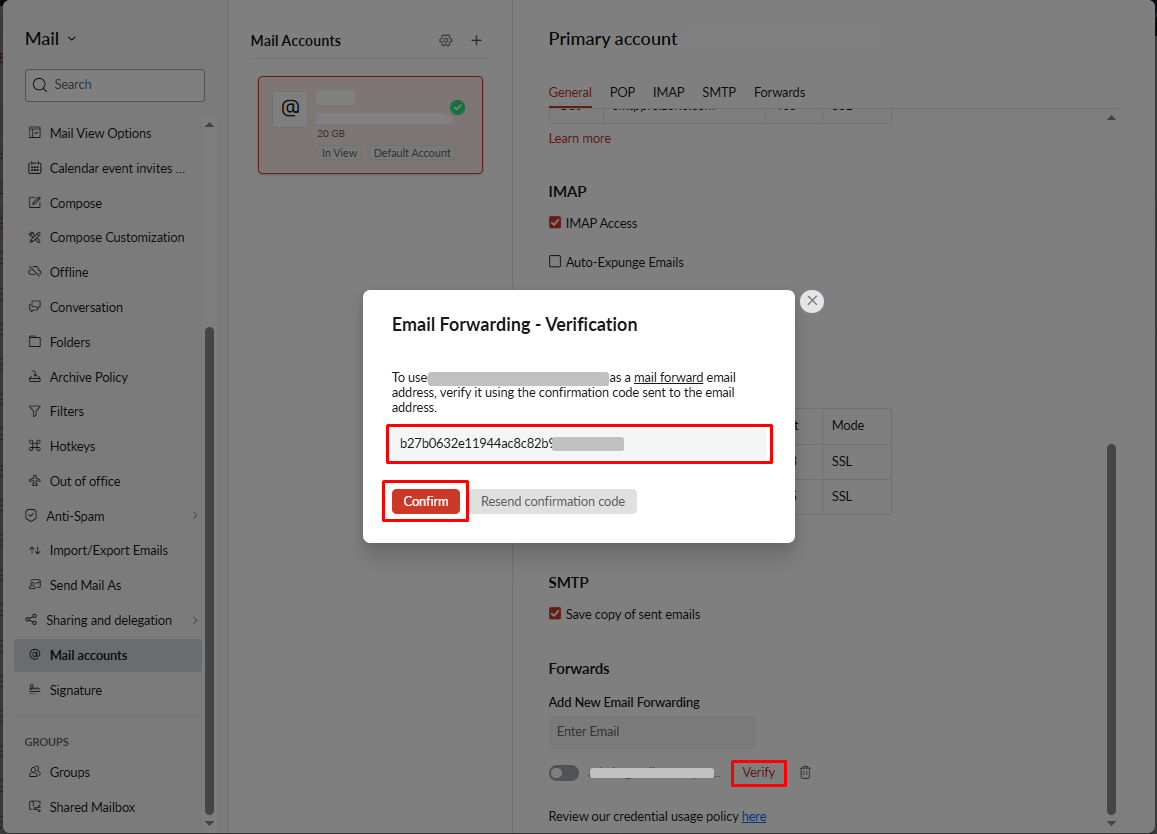
Task: Toggle the email forwarding switch
Action: pos(564,773)
